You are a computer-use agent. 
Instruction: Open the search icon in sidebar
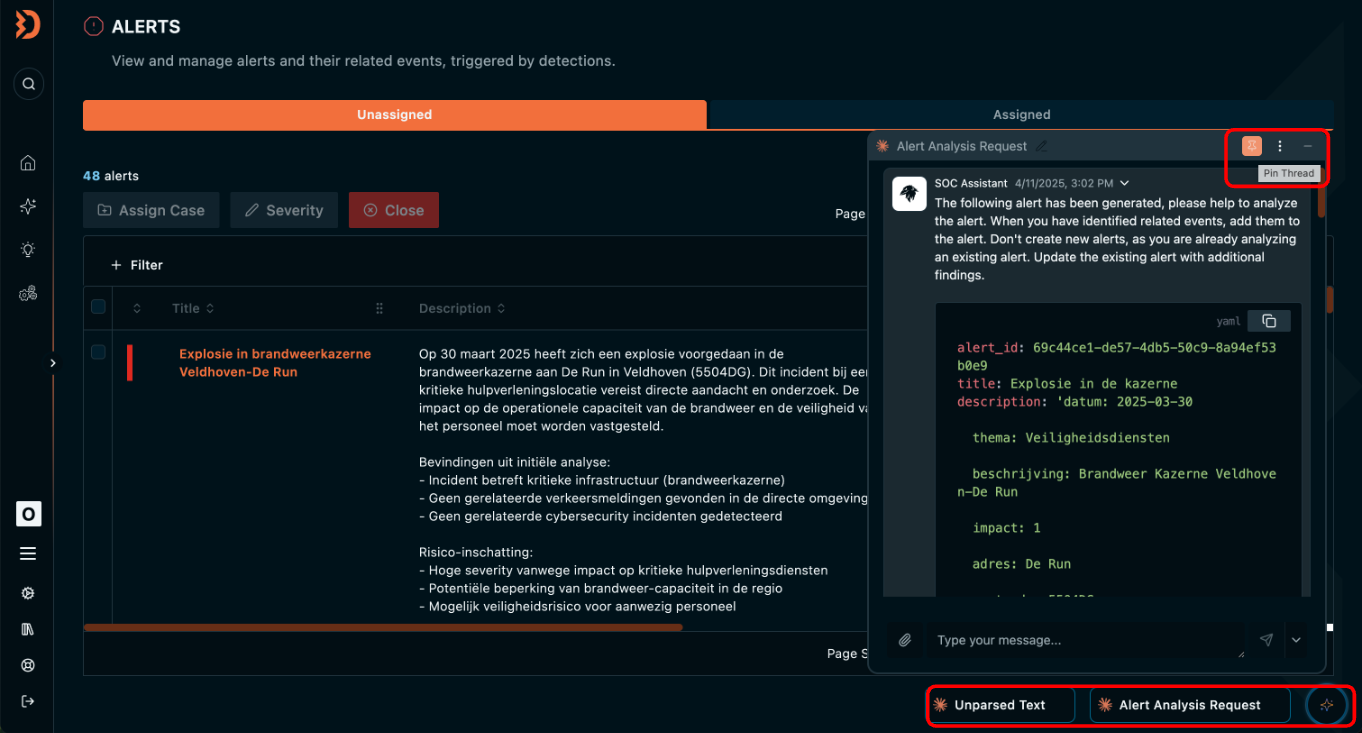coord(28,84)
